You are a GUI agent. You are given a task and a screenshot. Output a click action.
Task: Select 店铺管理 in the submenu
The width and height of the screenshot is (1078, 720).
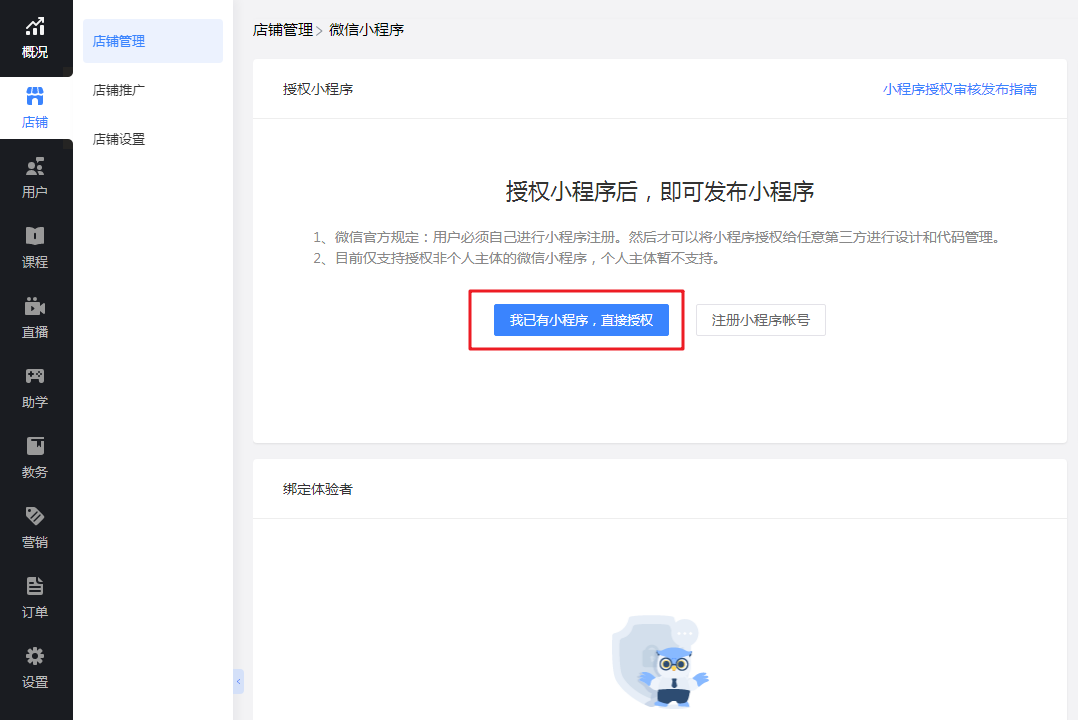click(x=153, y=41)
